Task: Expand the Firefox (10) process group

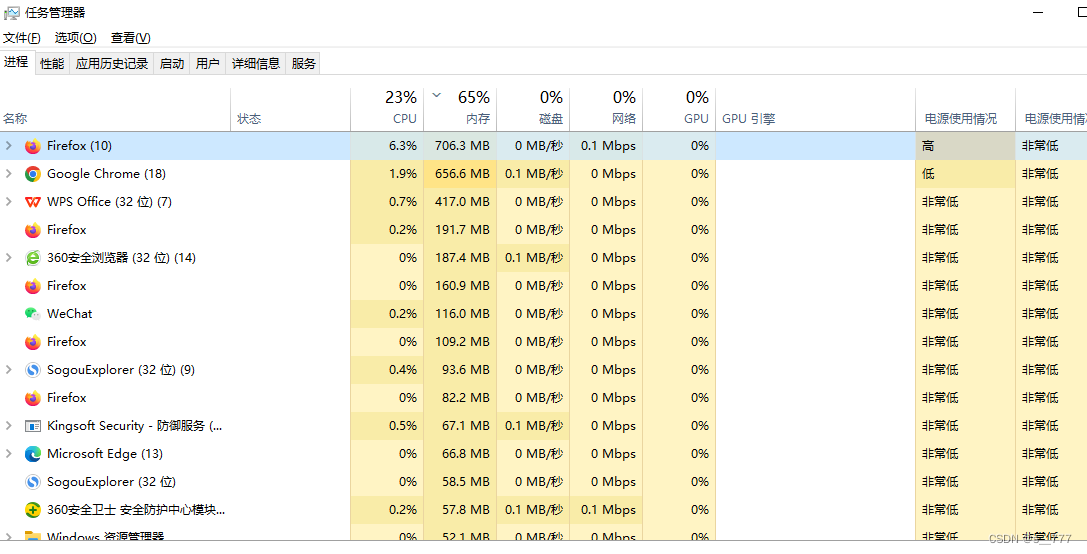Action: pos(8,146)
